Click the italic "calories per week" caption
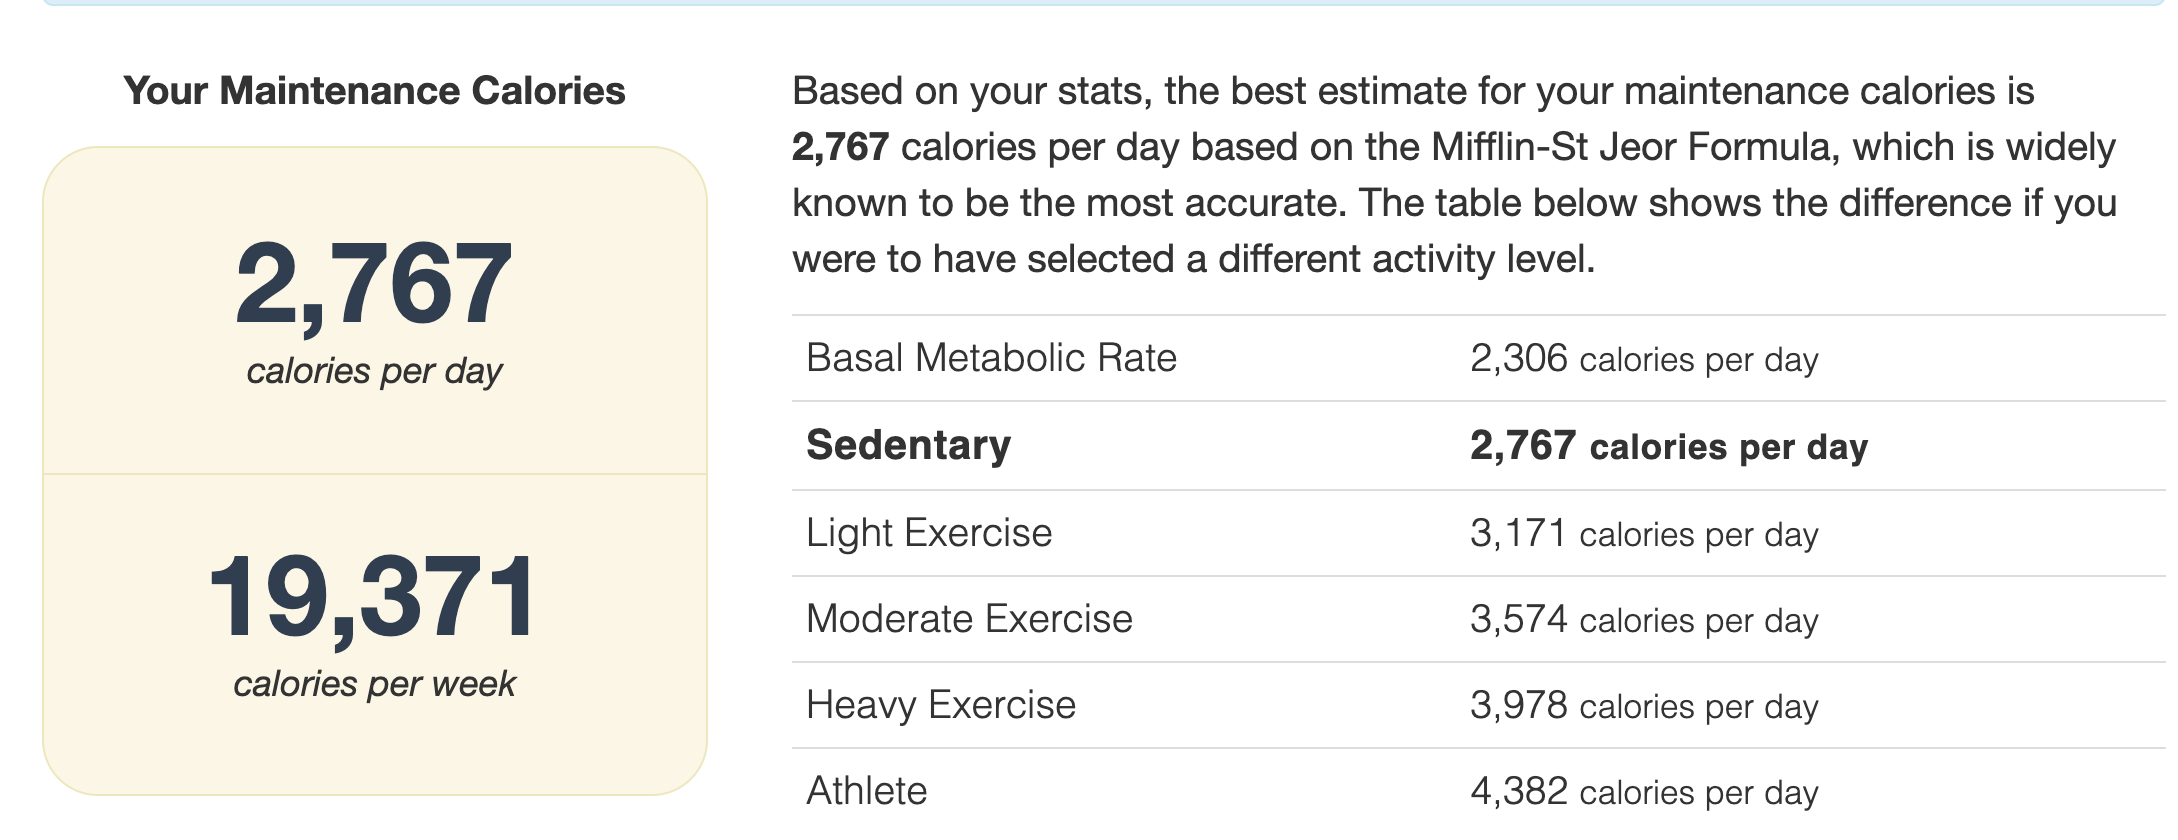 [374, 684]
